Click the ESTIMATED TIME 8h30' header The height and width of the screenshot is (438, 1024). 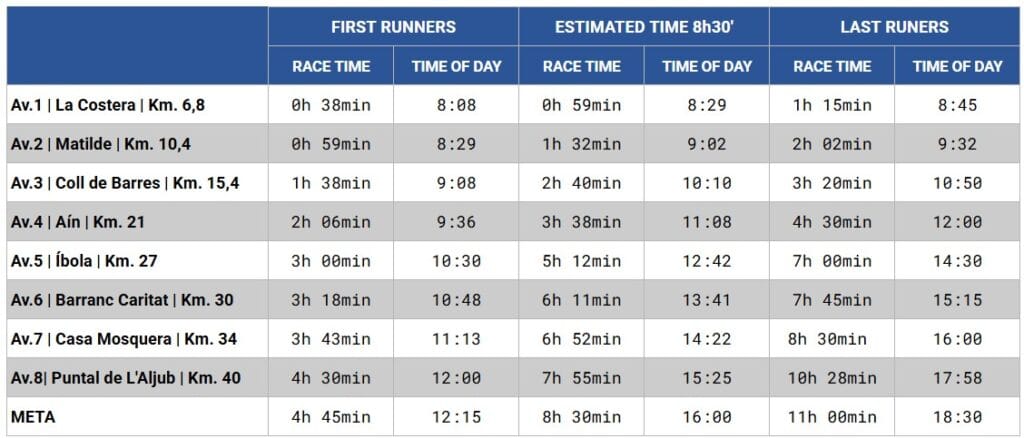(644, 27)
